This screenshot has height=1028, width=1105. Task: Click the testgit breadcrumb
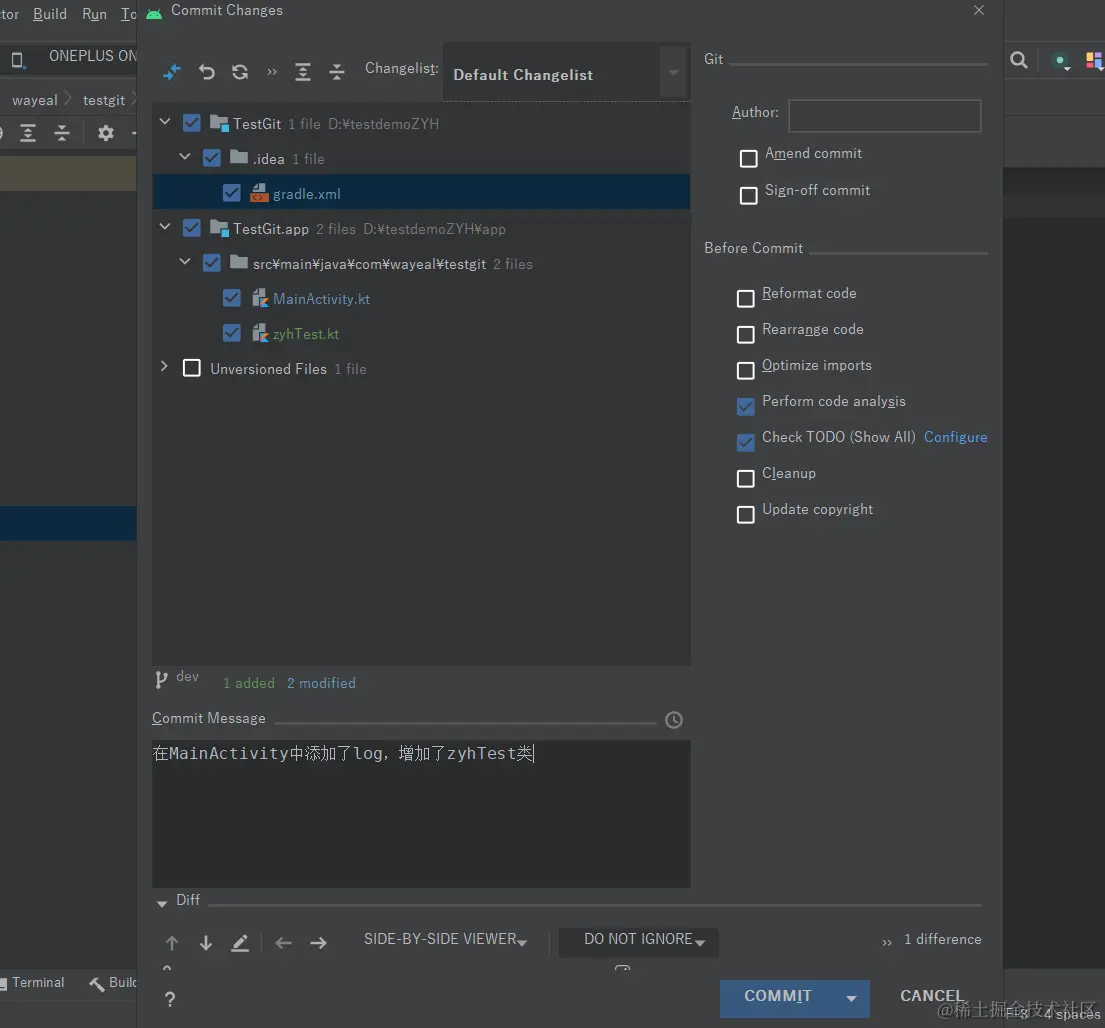coord(104,100)
